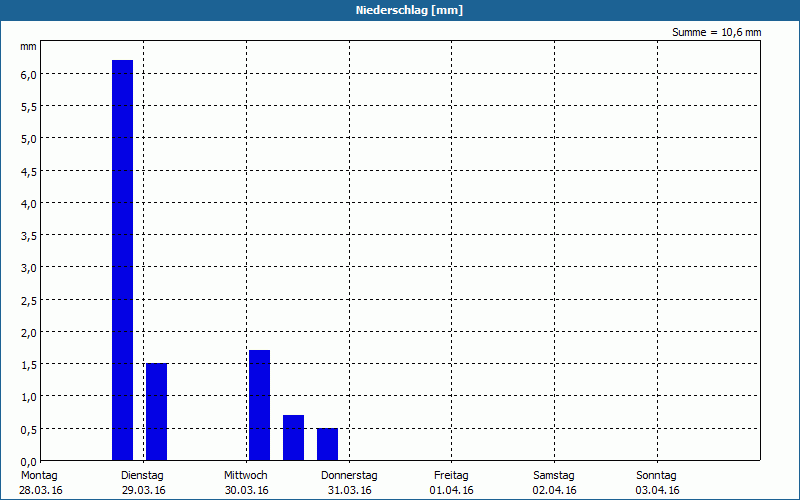The width and height of the screenshot is (800, 500).
Task: Click the Niederschlag [mm] chart title
Action: tap(409, 10)
